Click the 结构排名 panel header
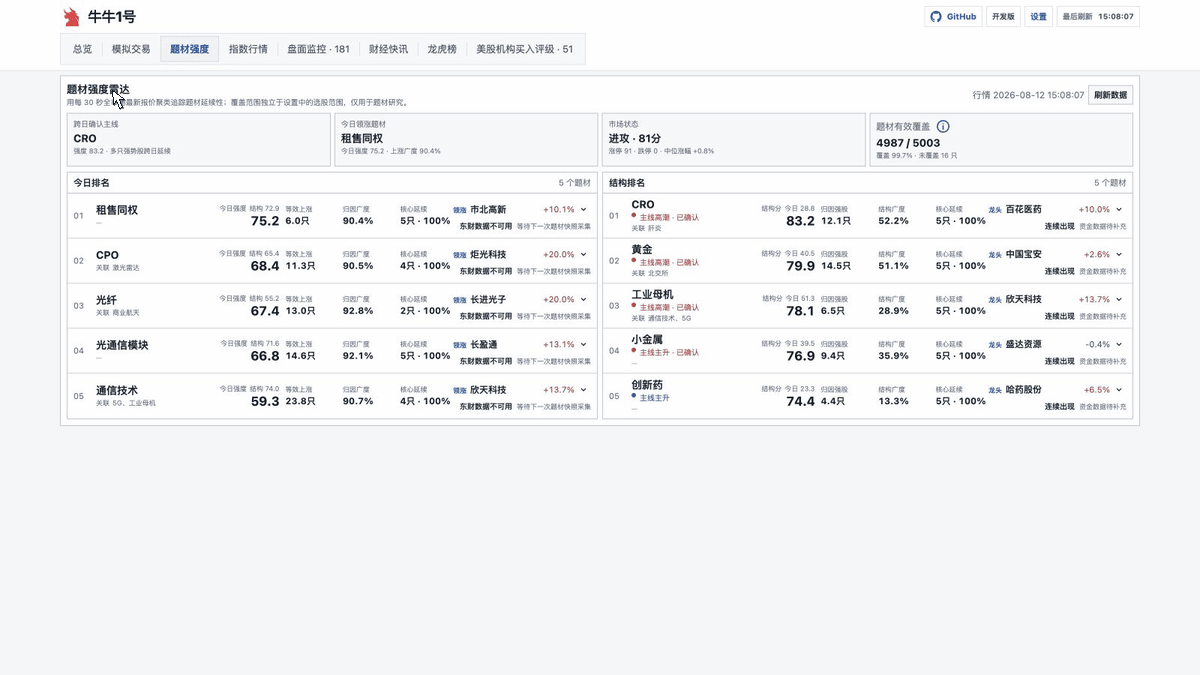 click(867, 183)
